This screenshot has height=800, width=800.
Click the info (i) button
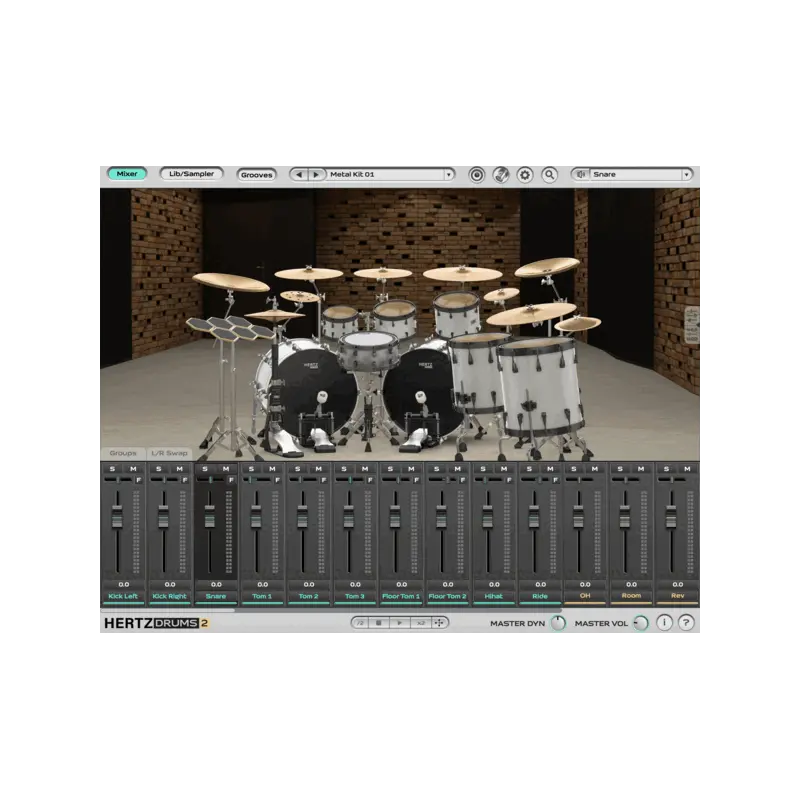tap(664, 622)
